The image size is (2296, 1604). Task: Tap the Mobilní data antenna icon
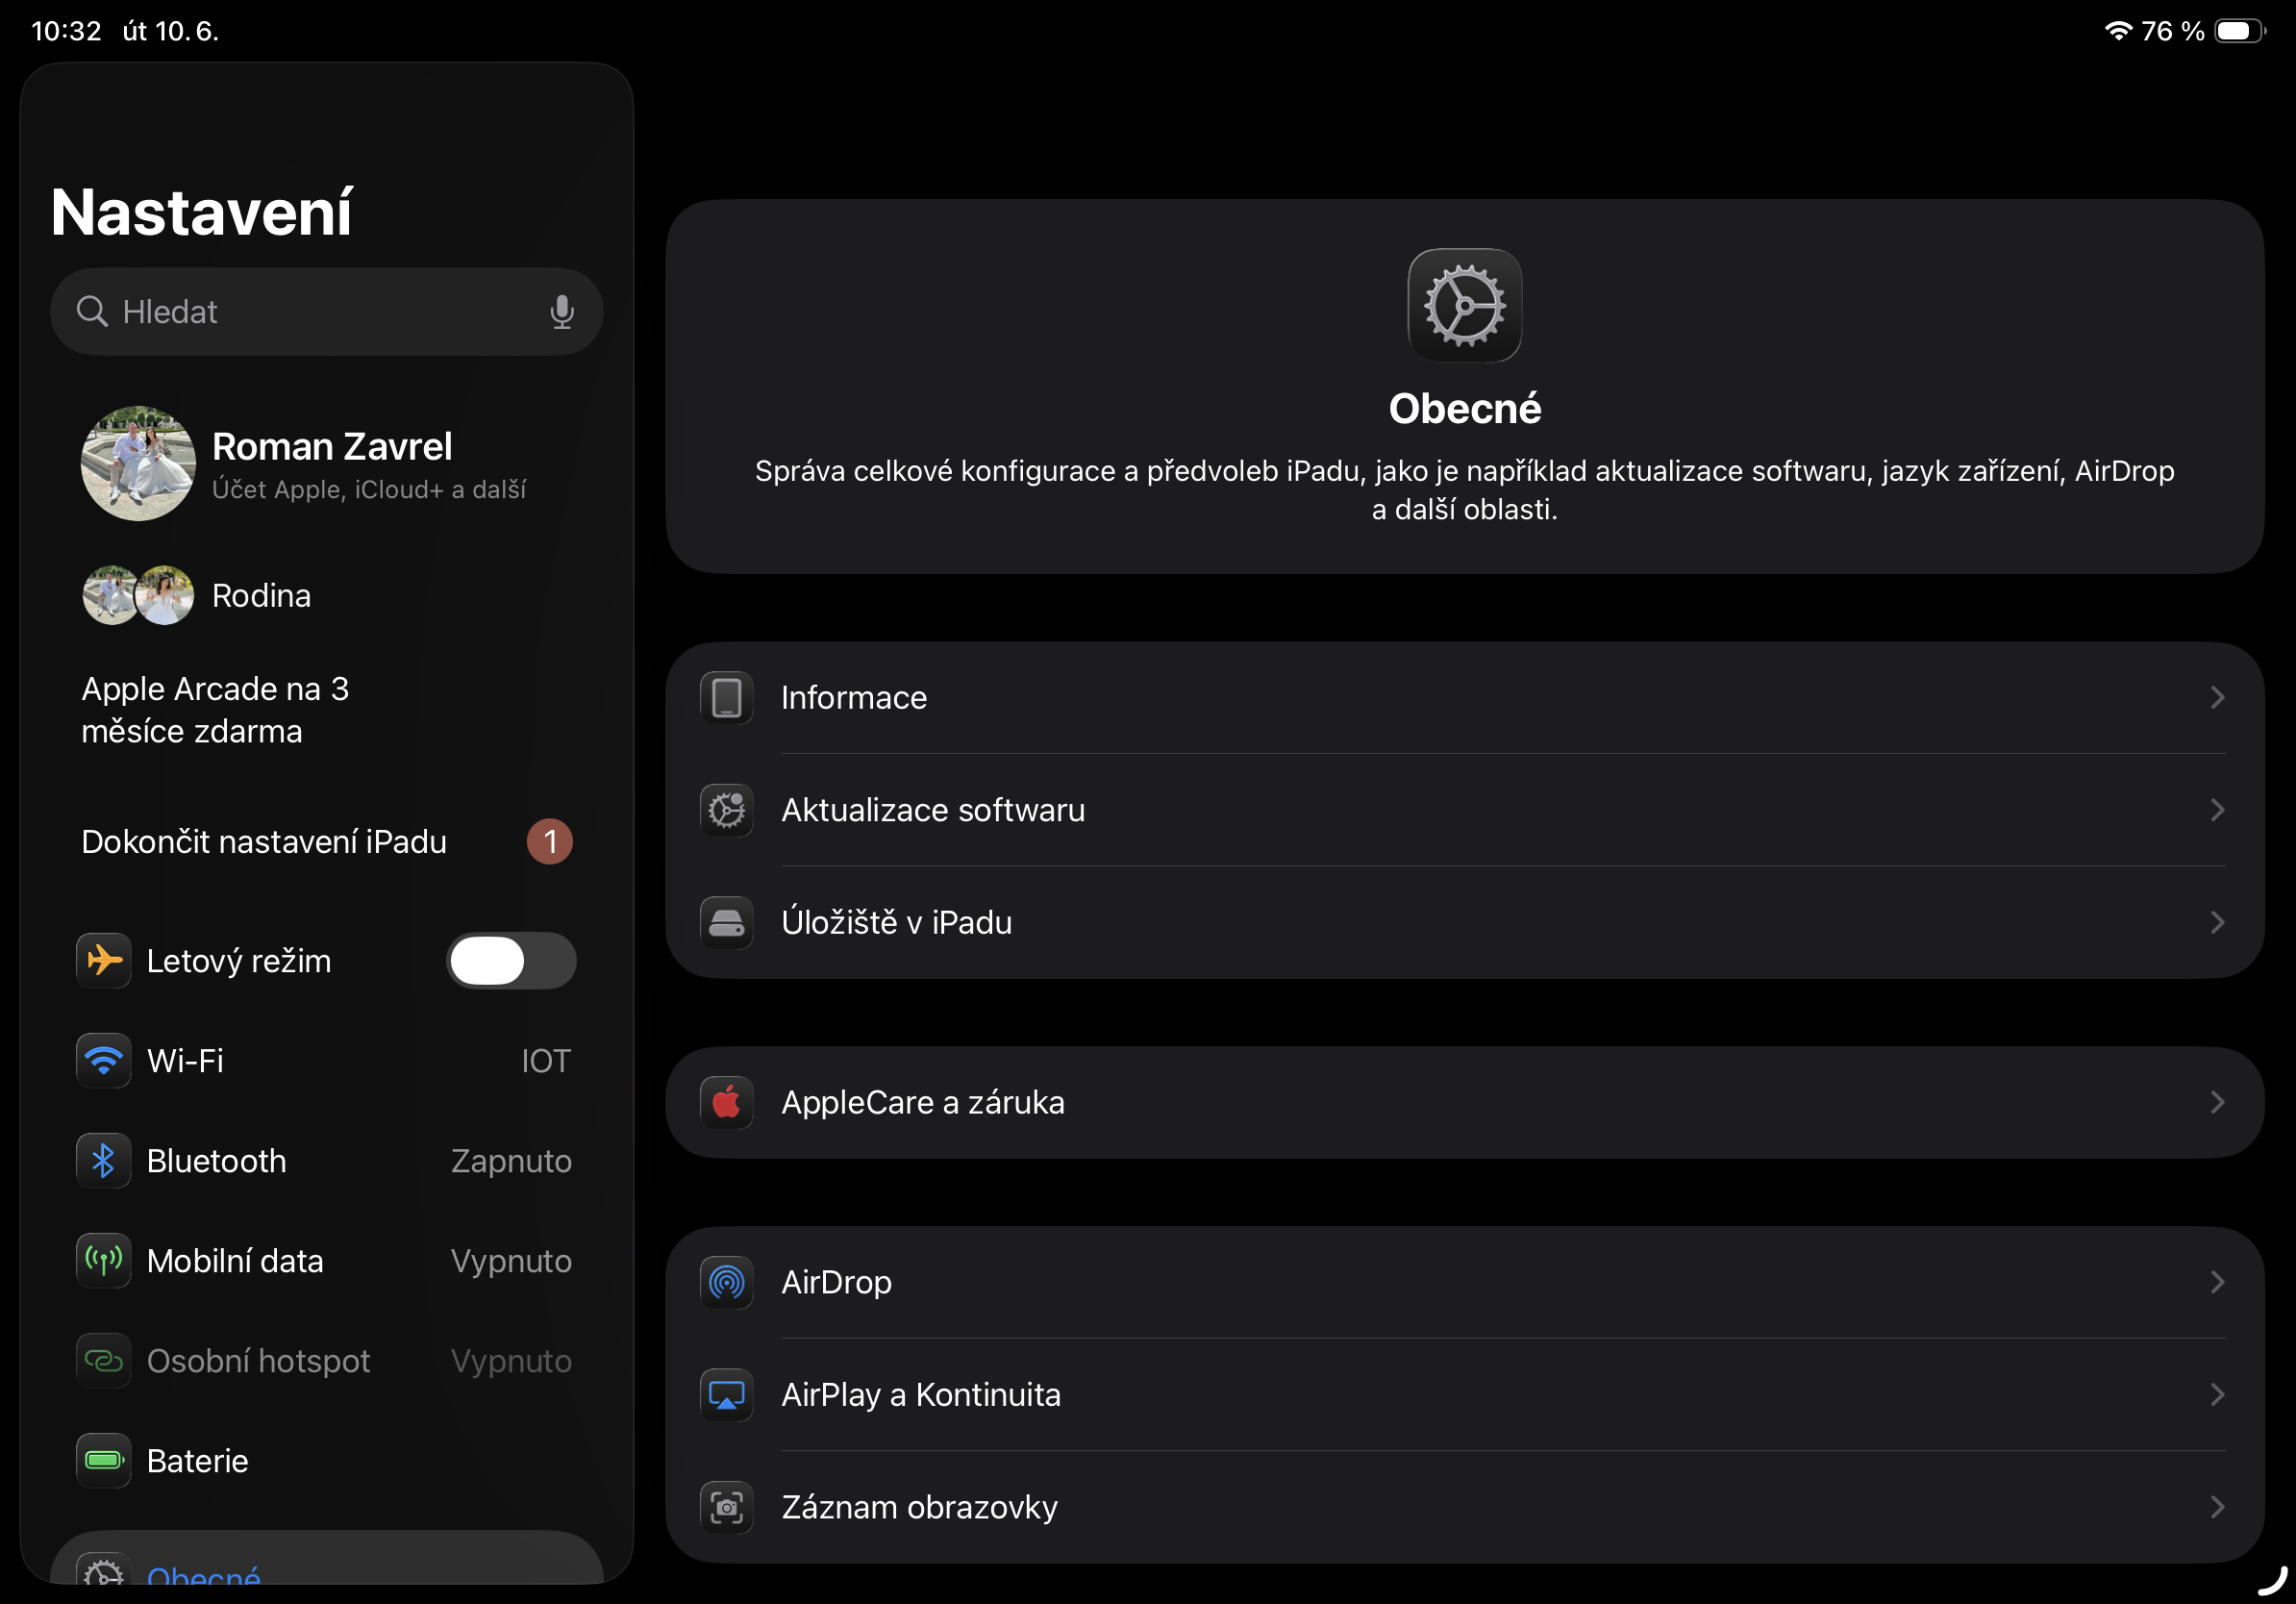point(103,1260)
